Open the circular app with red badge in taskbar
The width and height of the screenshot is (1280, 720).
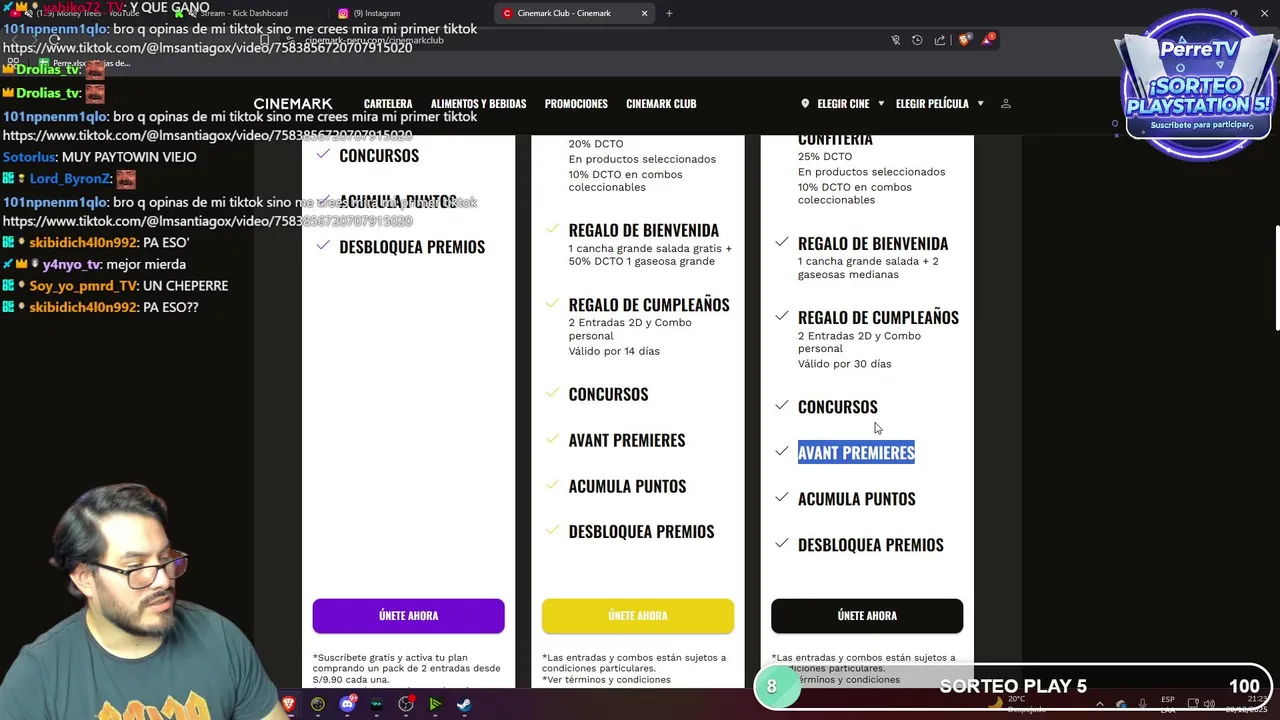pyautogui.click(x=406, y=704)
